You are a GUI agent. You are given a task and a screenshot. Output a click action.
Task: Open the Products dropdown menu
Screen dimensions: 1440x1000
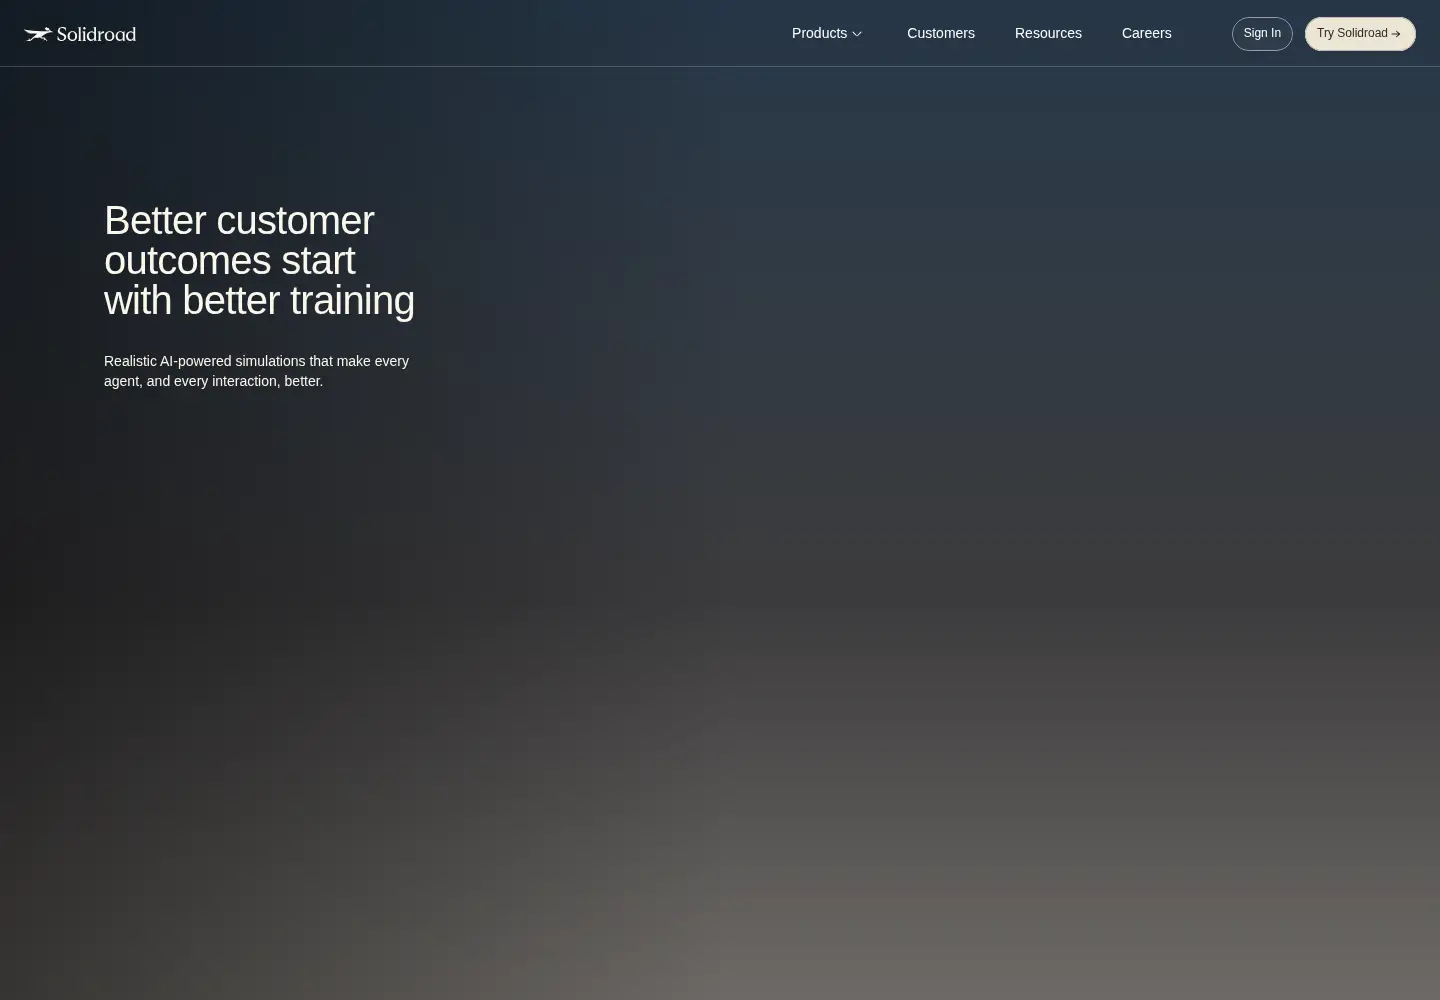(826, 33)
